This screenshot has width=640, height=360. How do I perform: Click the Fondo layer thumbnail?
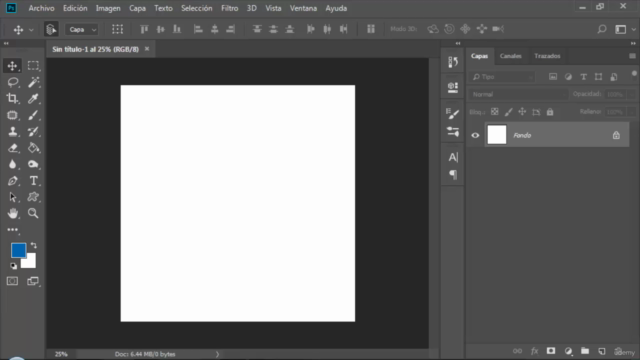tap(497, 135)
